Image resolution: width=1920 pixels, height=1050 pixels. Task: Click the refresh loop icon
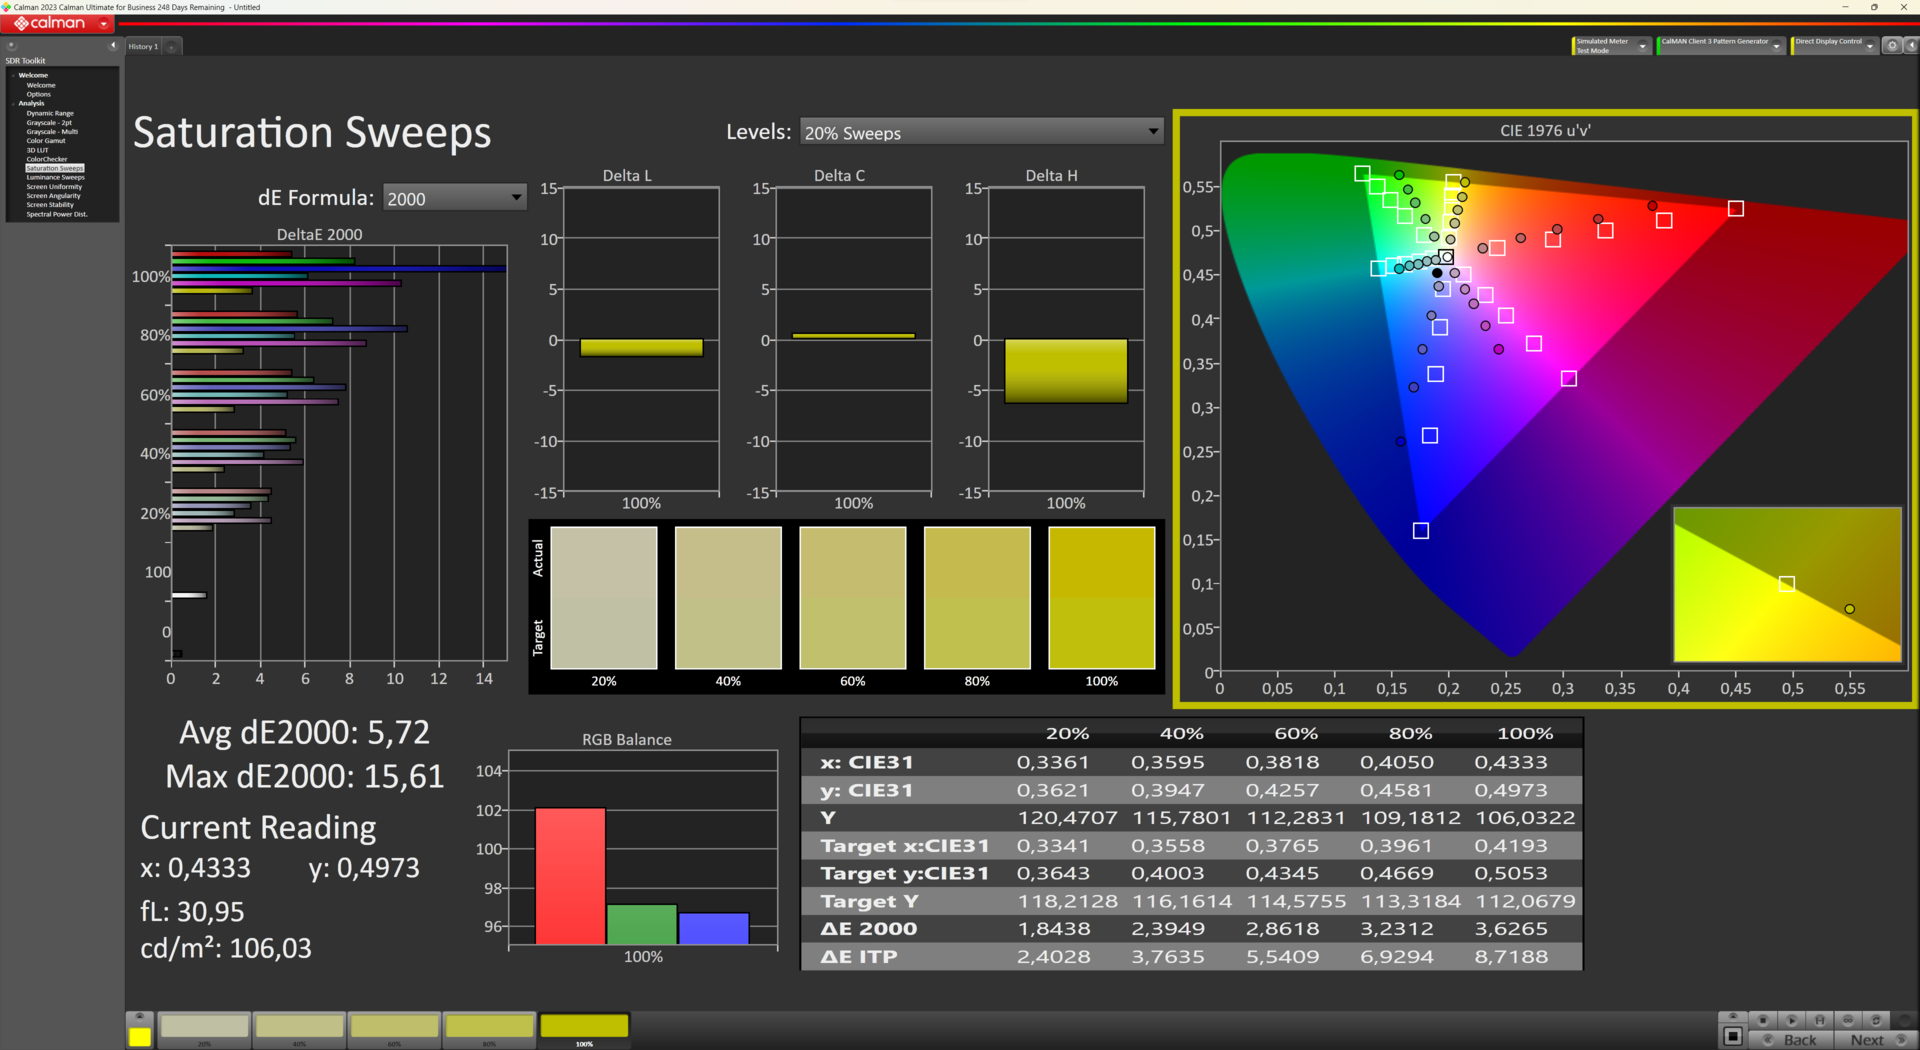1876,1020
